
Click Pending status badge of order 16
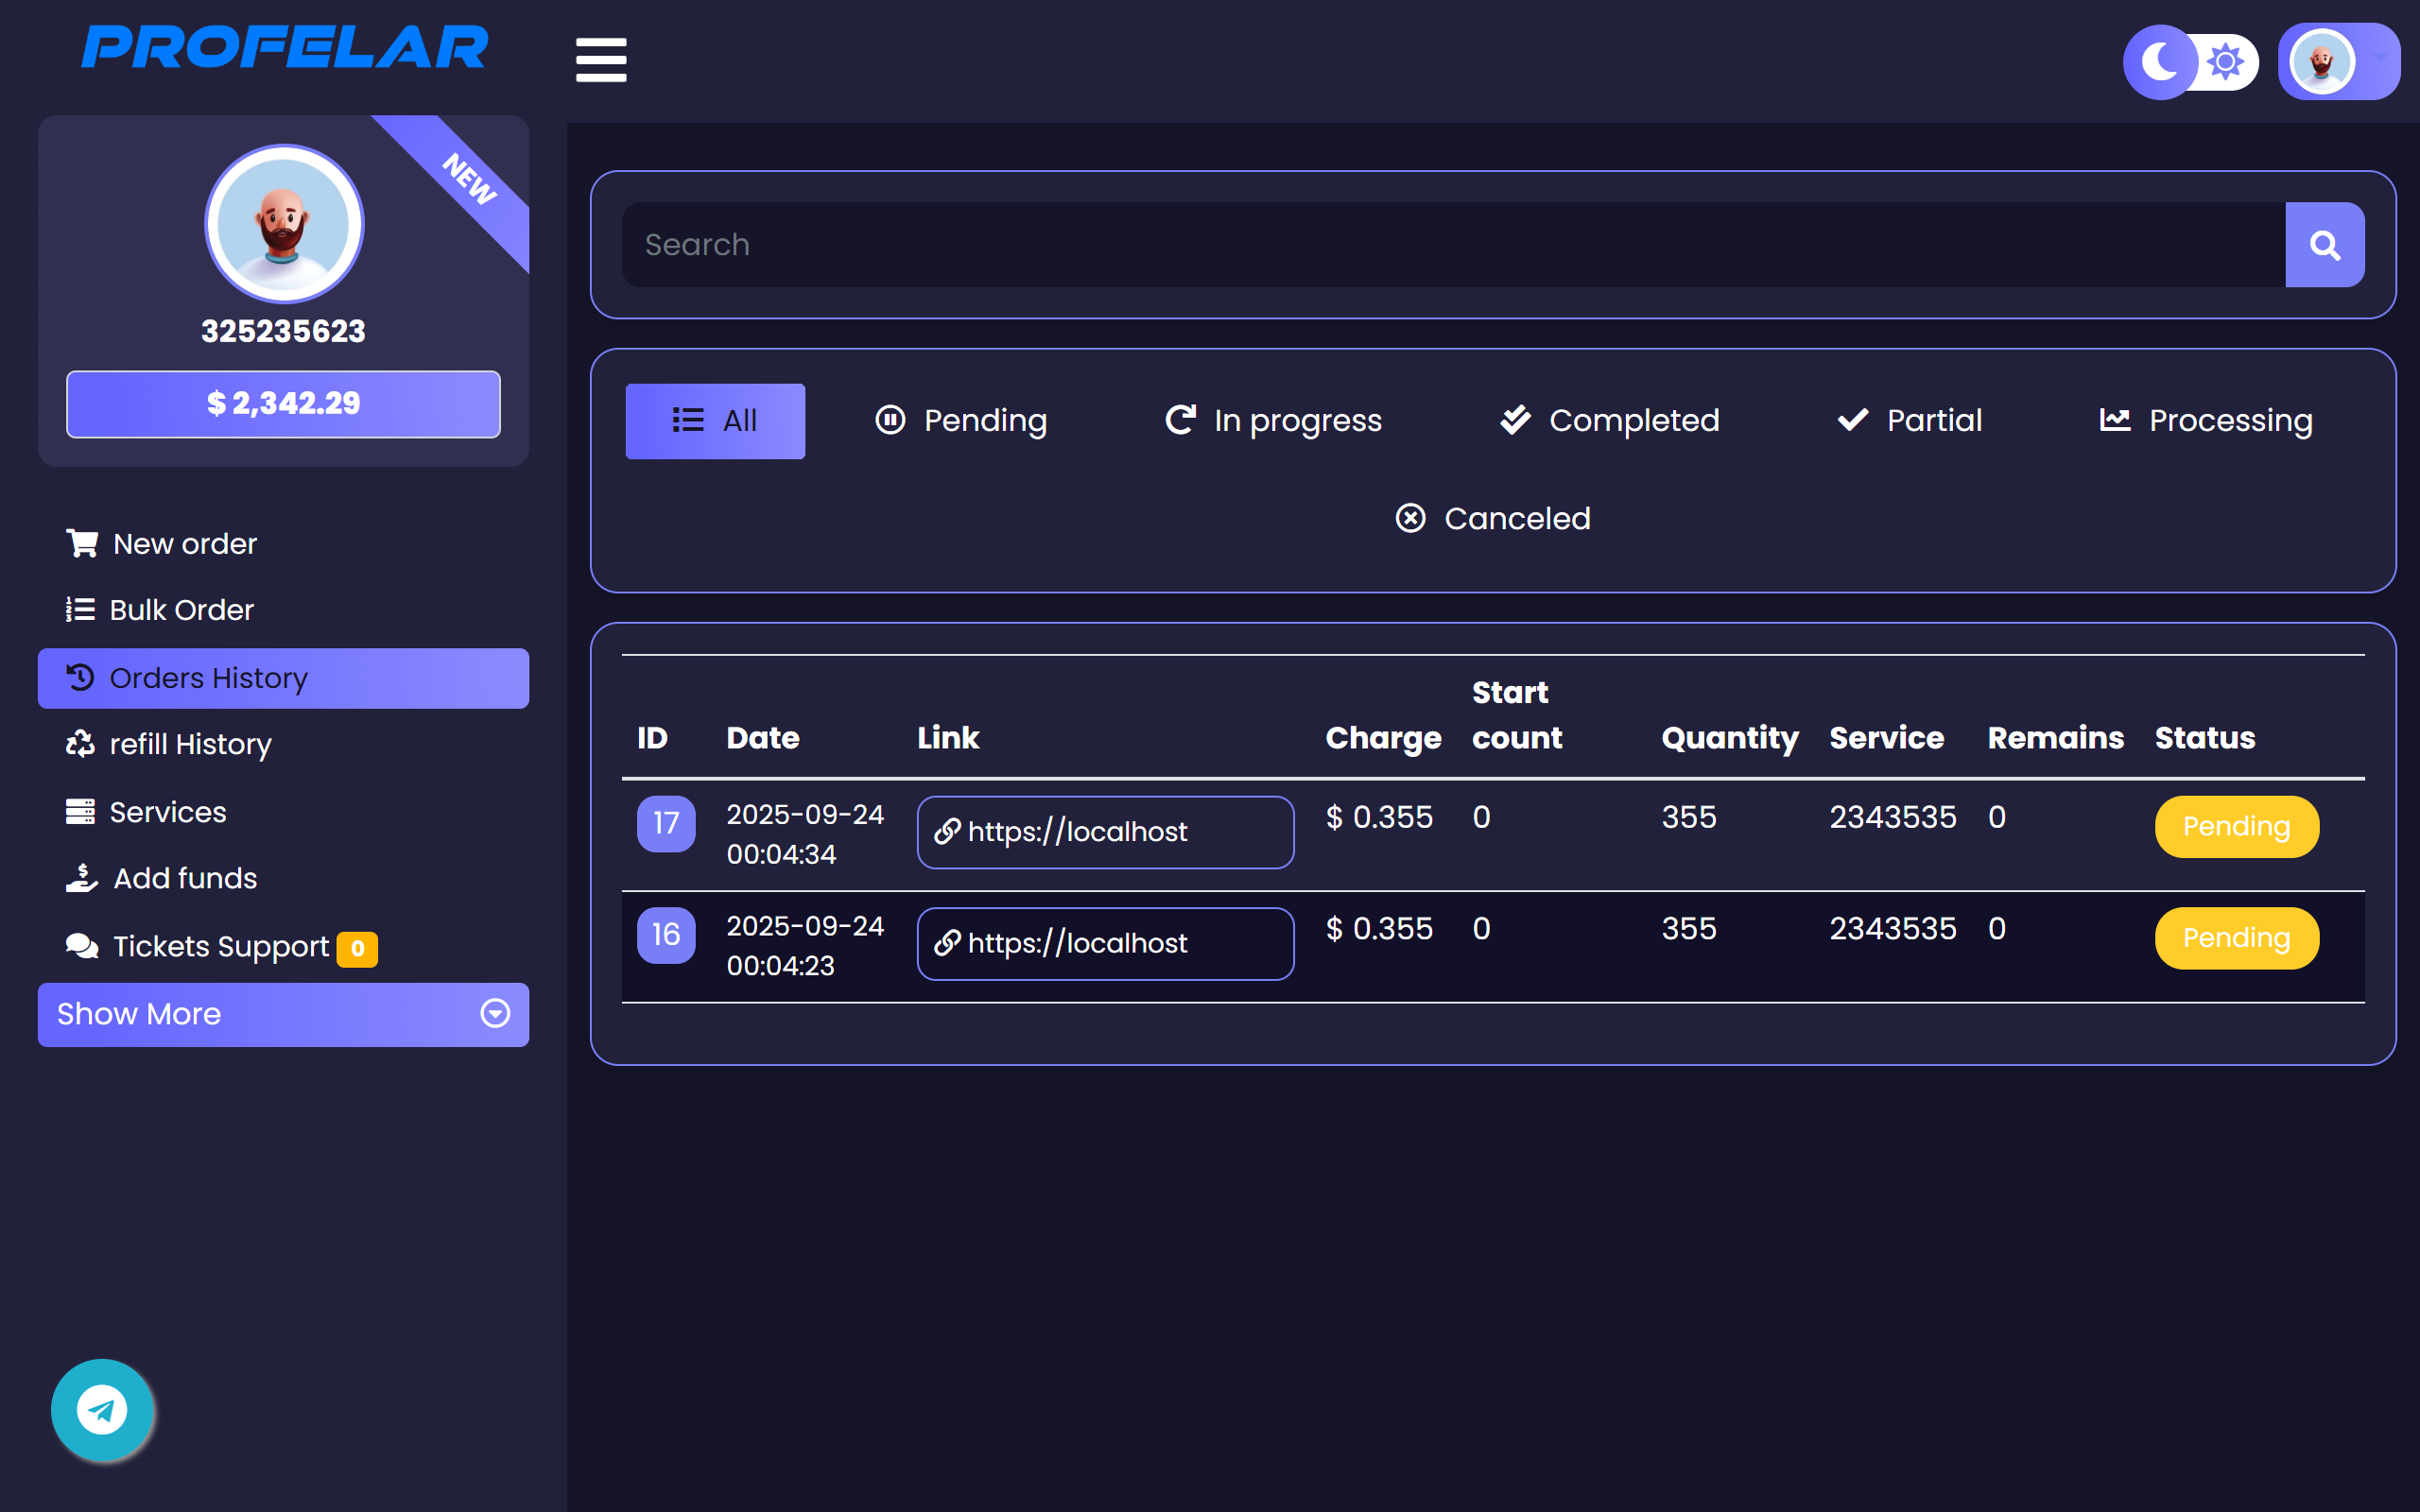coord(2236,938)
